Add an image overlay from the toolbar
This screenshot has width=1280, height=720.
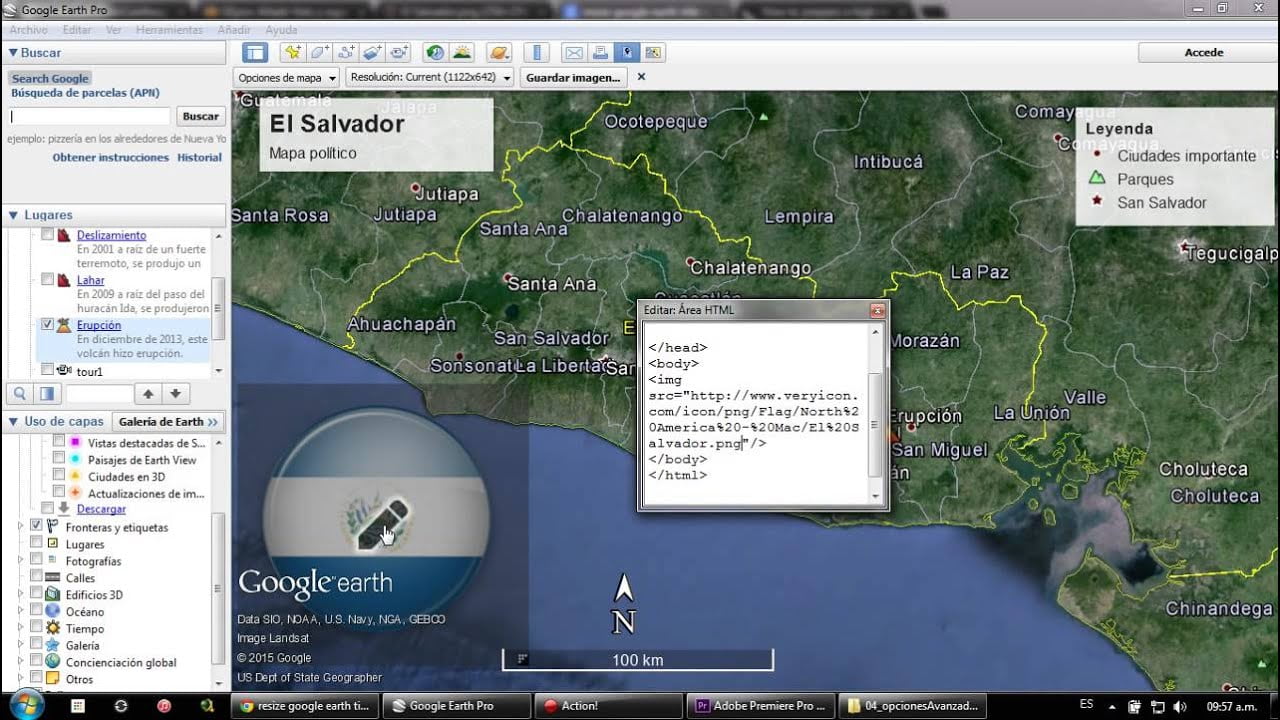pos(373,53)
